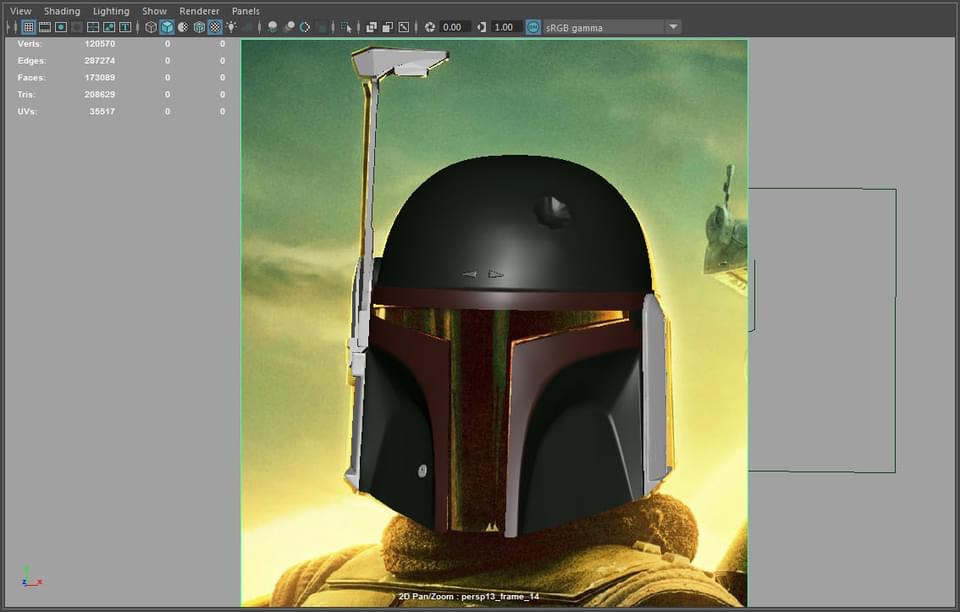Click the UVs count 35517
This screenshot has height=612, width=960.
(x=102, y=111)
